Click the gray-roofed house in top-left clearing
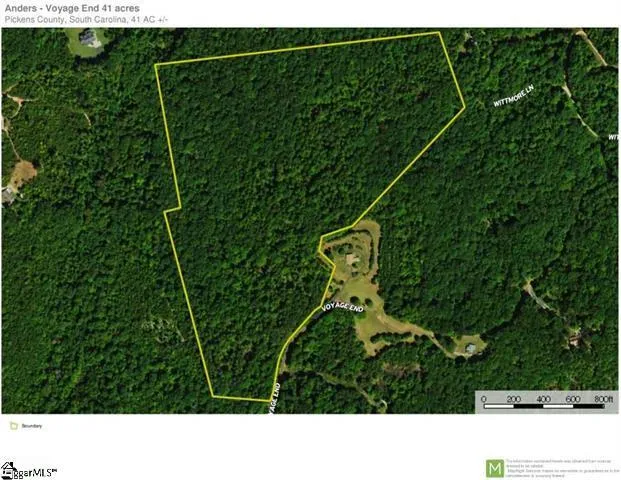Image resolution: width=621 pixels, height=480 pixels. click(87, 38)
